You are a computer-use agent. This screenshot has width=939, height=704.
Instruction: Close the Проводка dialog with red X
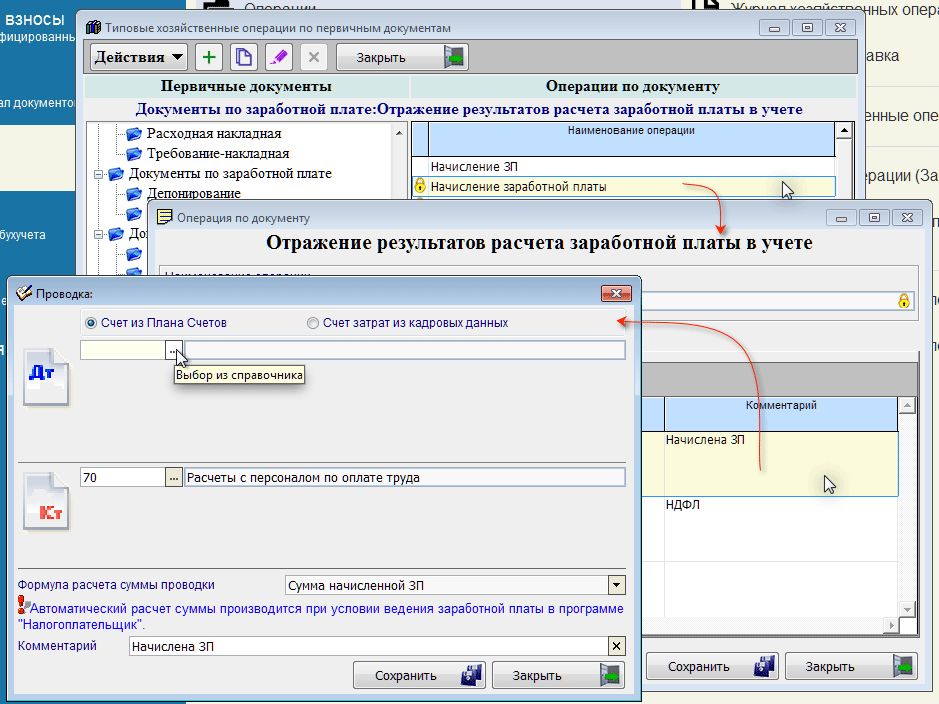point(616,293)
